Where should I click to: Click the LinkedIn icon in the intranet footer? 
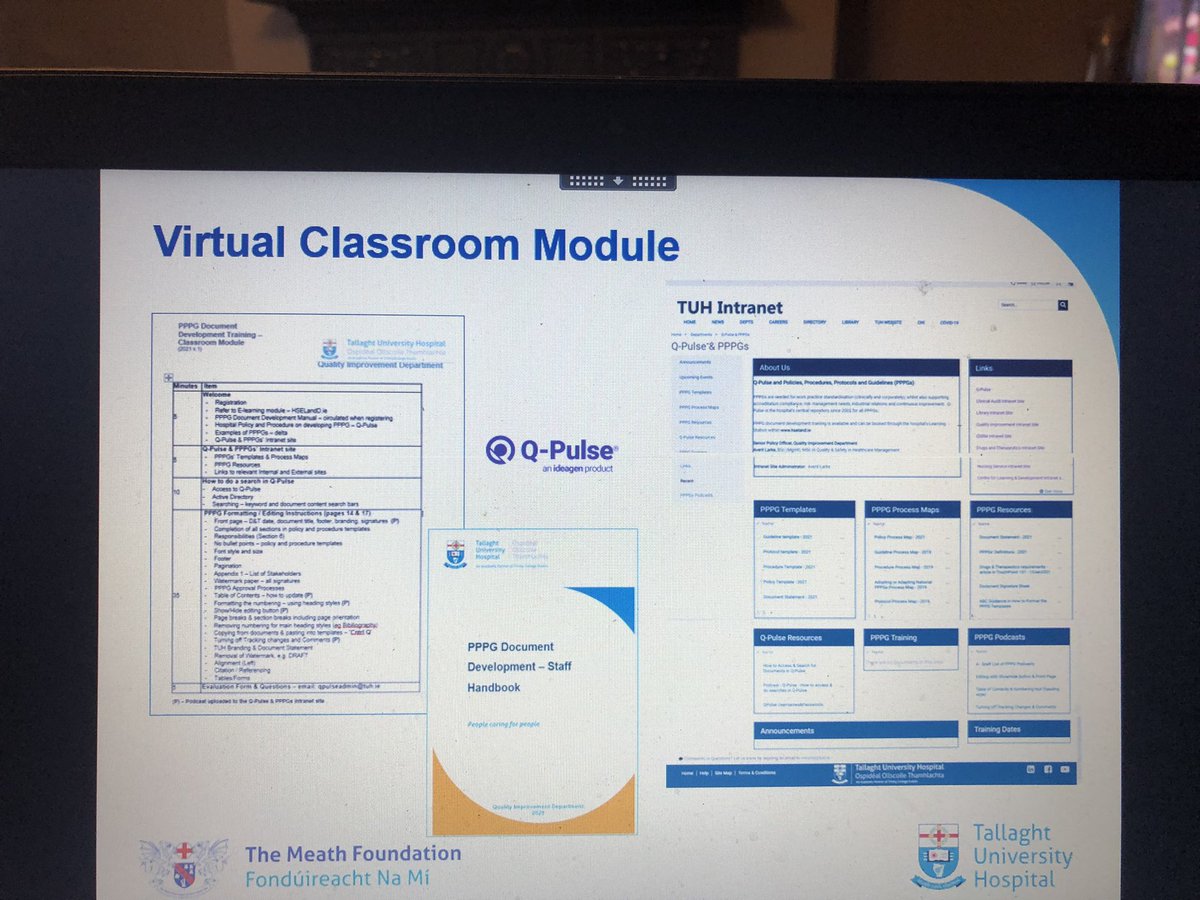(1031, 769)
